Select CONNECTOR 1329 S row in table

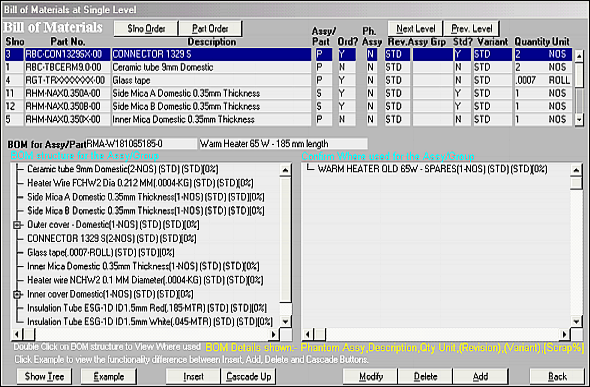click(289, 54)
